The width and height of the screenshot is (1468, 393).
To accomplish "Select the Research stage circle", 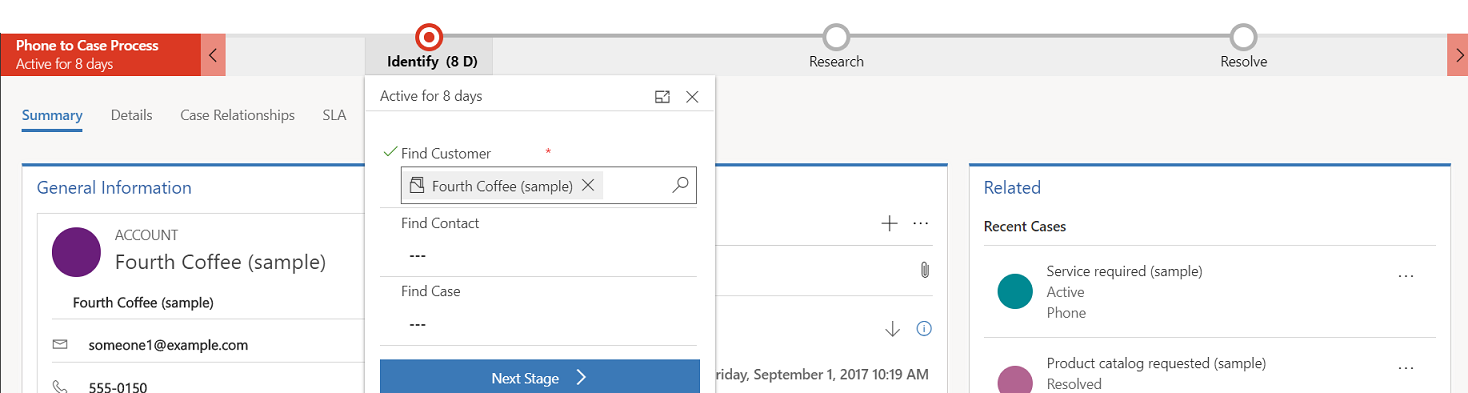I will pyautogui.click(x=836, y=37).
